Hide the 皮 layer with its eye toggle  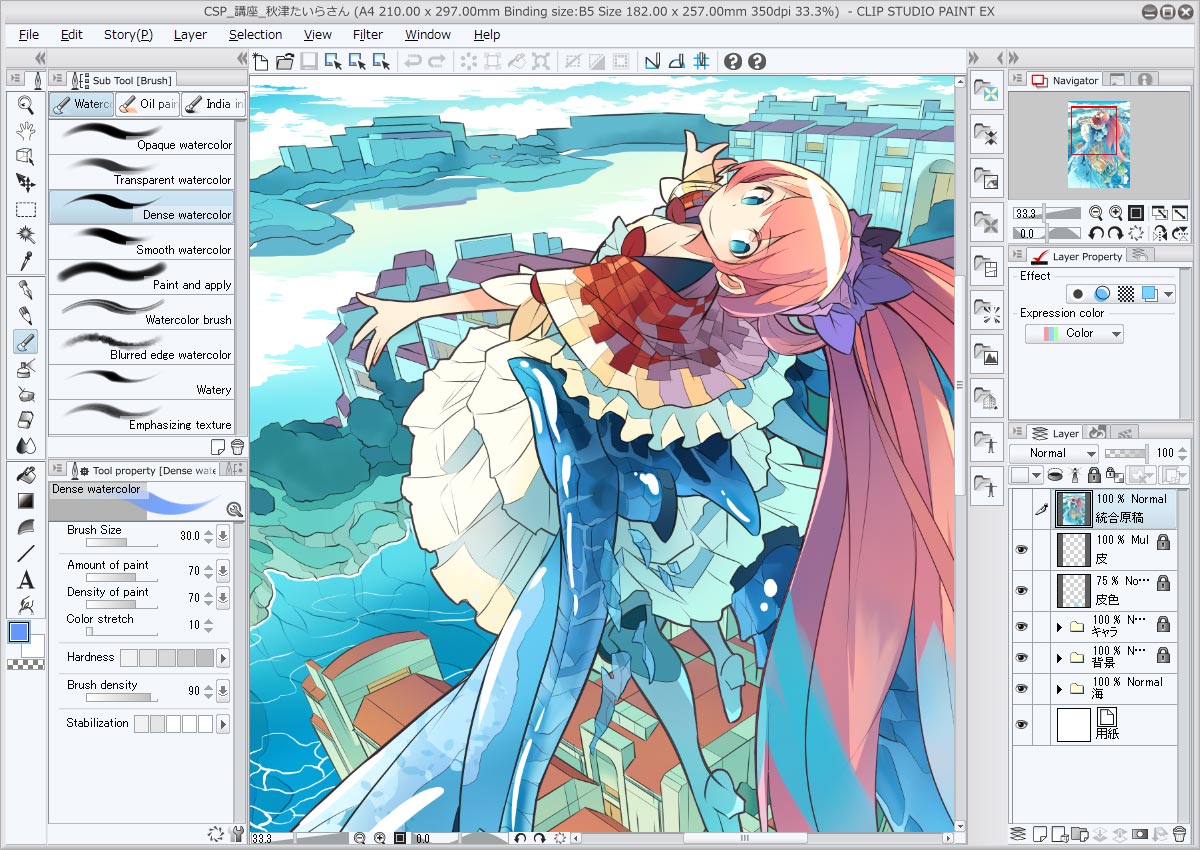[x=1021, y=549]
